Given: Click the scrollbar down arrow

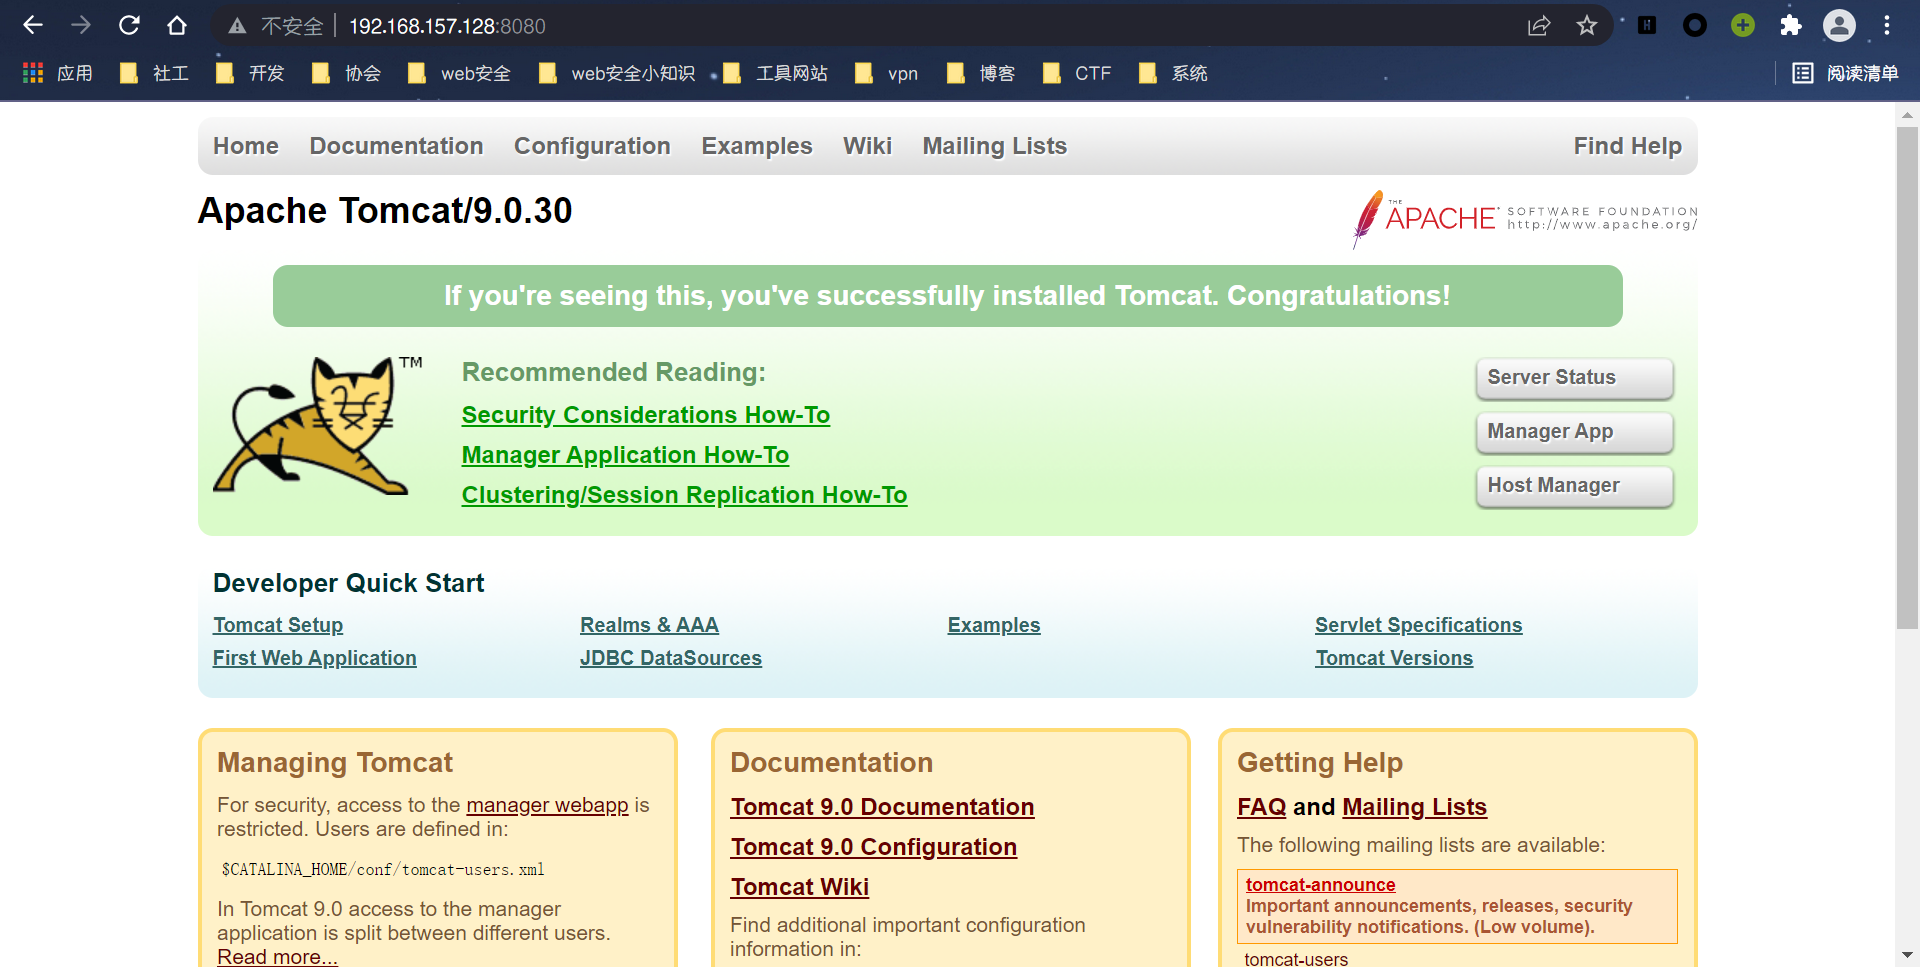Looking at the screenshot, I should point(1907,956).
